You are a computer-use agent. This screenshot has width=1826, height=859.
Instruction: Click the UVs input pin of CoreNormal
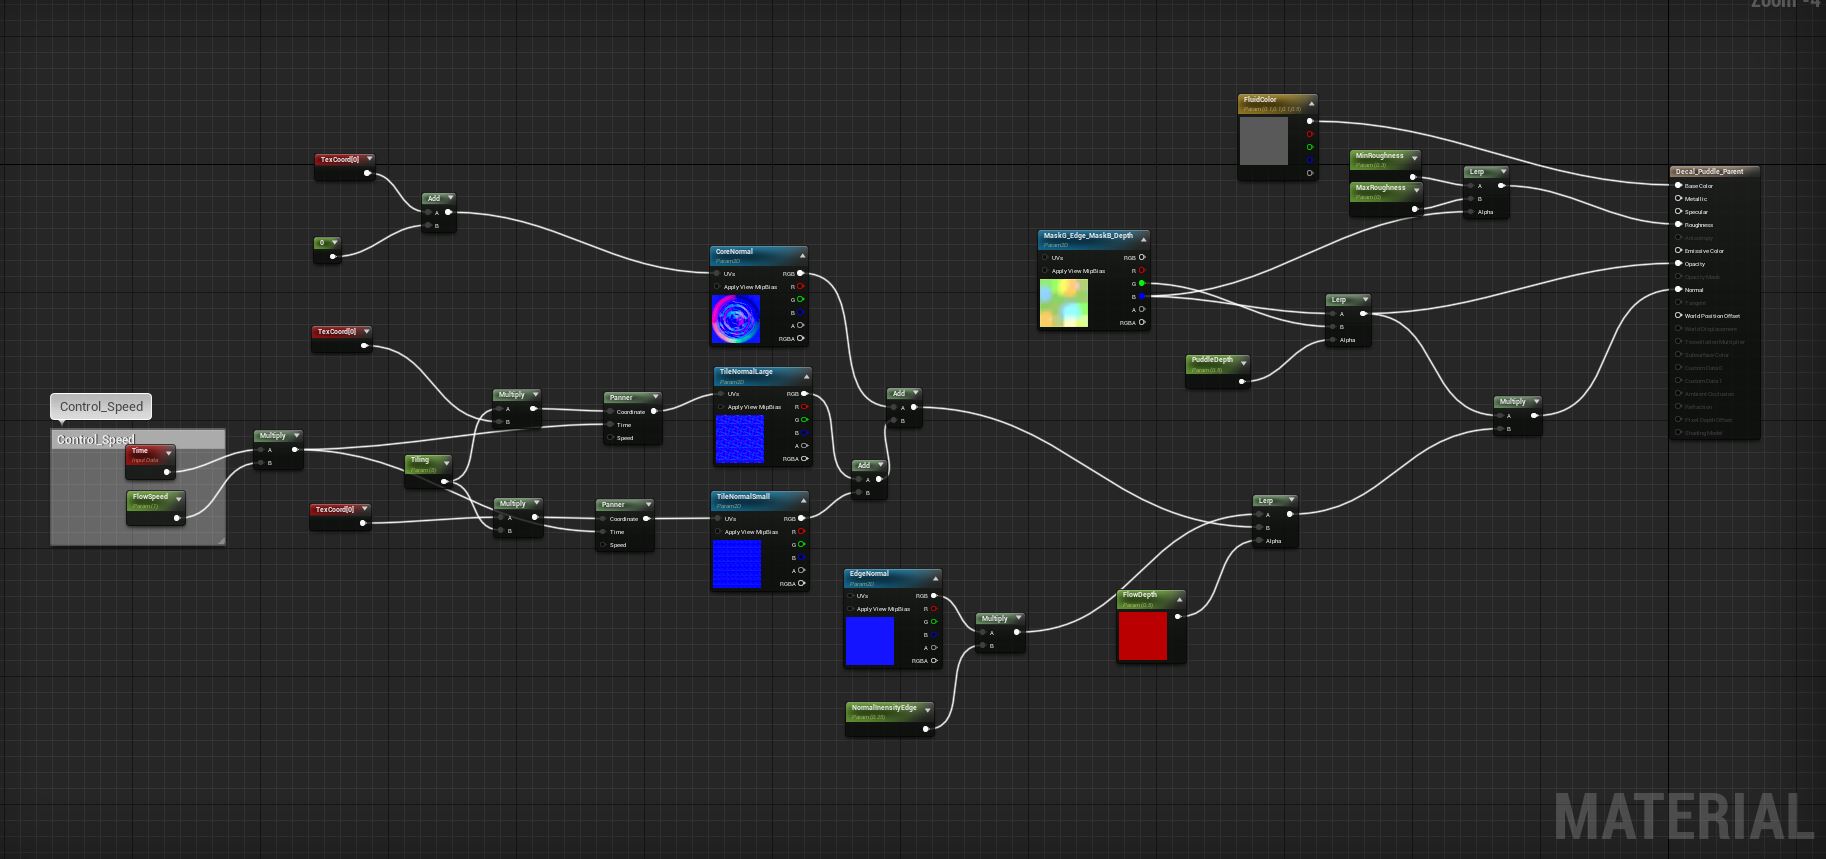[717, 273]
